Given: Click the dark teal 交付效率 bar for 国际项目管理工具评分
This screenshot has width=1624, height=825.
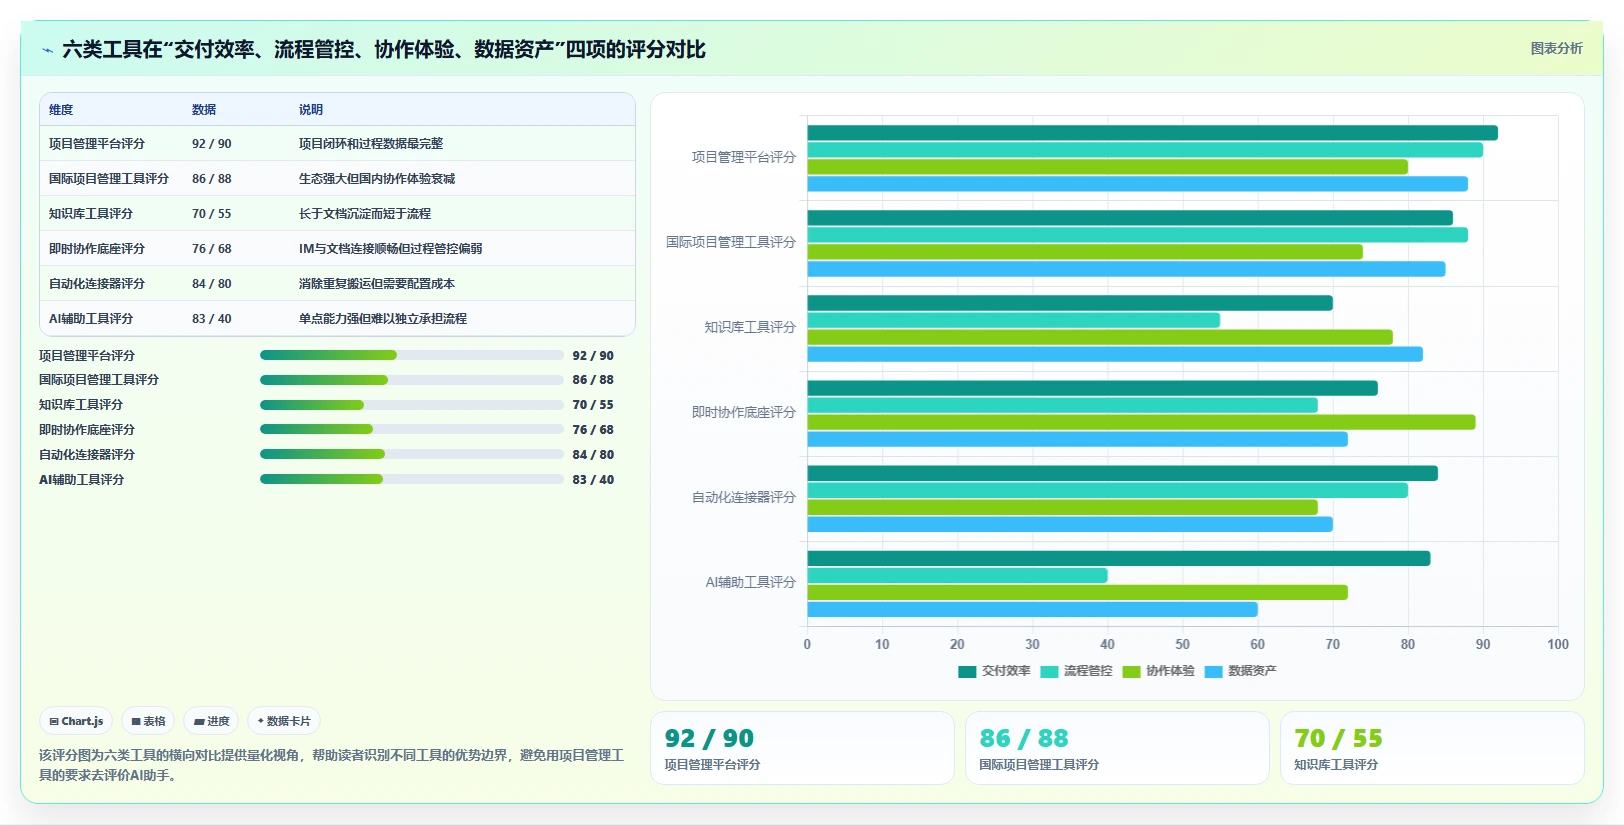Looking at the screenshot, I should coord(1130,218).
